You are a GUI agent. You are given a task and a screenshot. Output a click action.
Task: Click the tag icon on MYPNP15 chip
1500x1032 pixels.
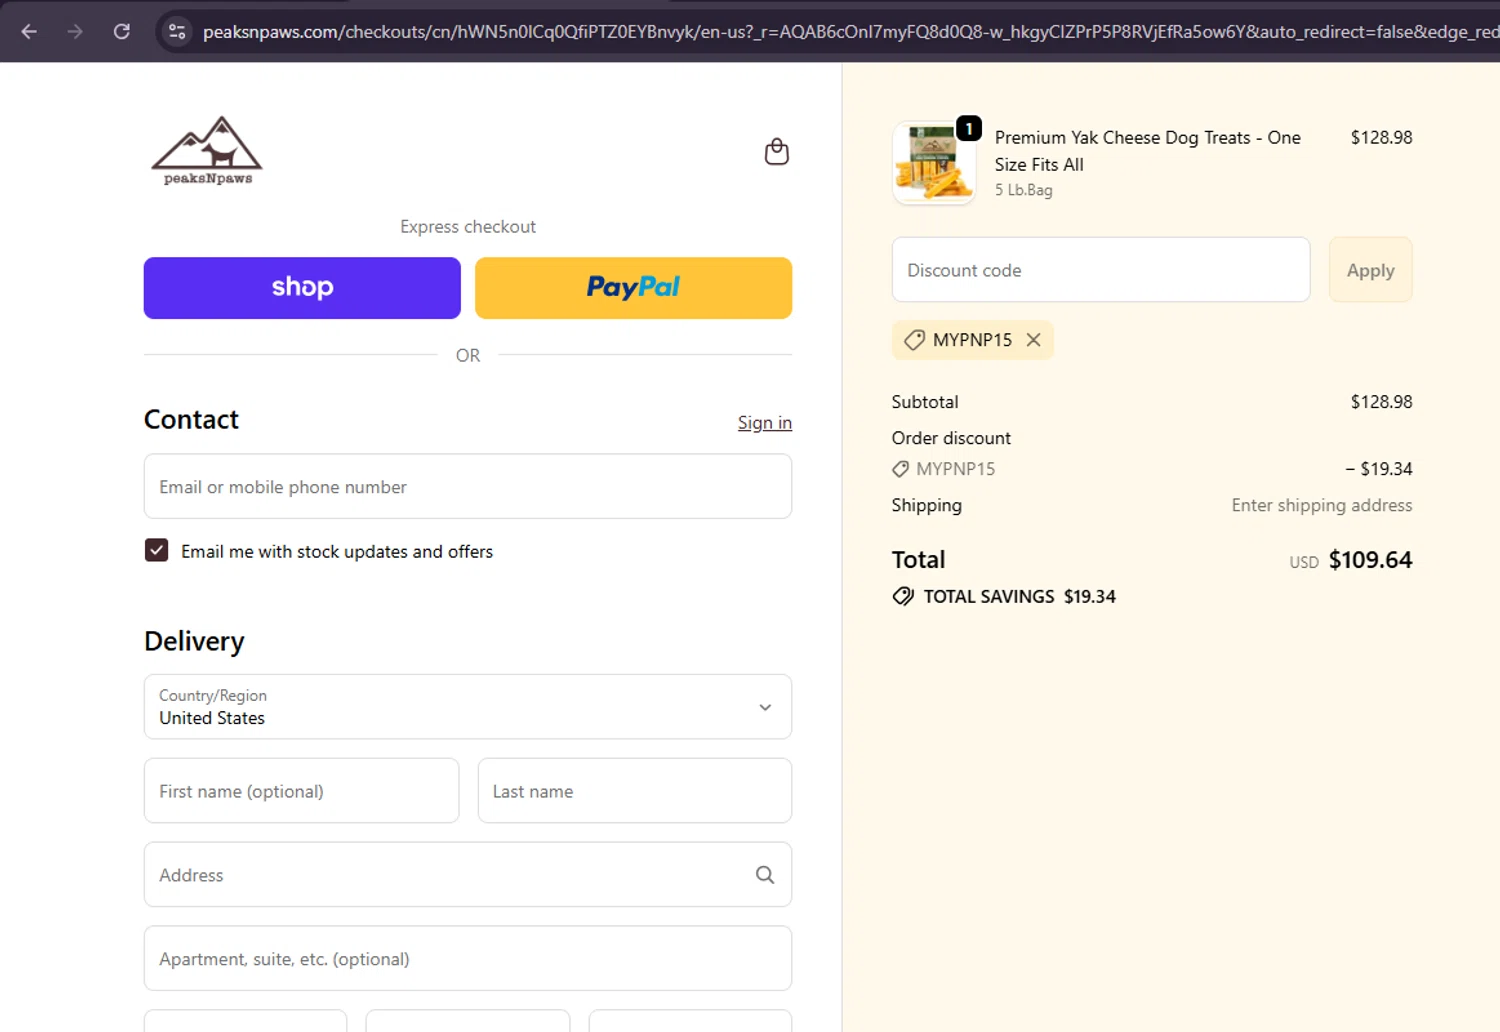click(x=914, y=340)
